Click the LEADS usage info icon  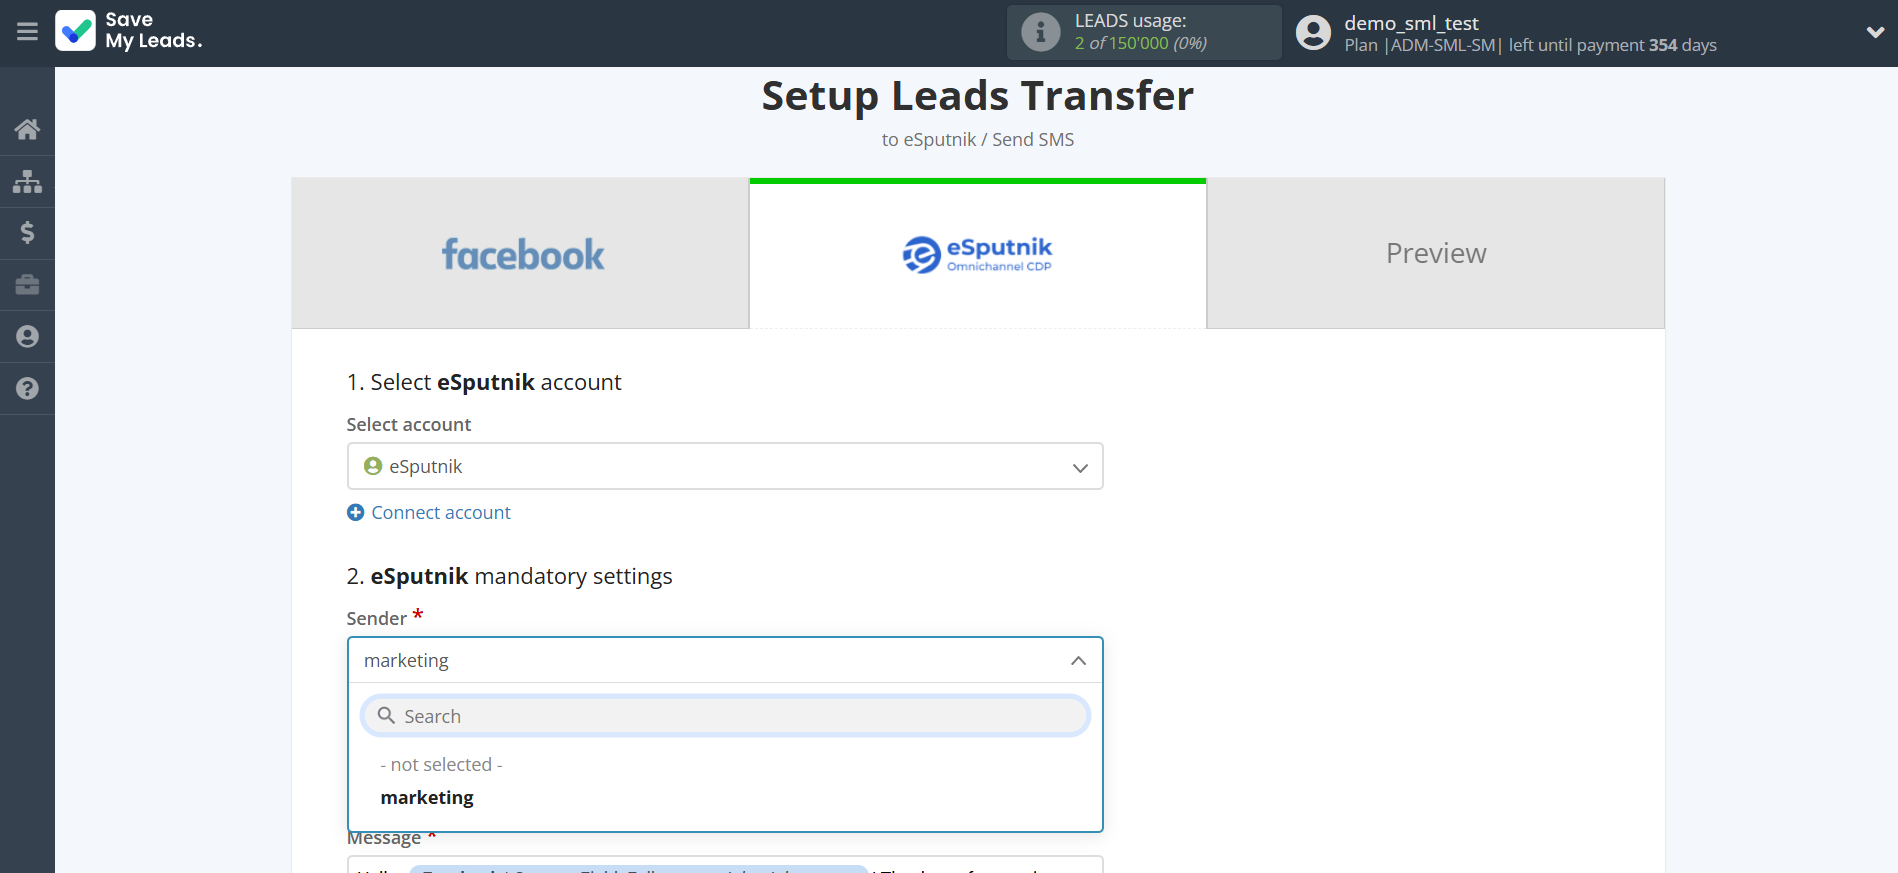[x=1040, y=33]
